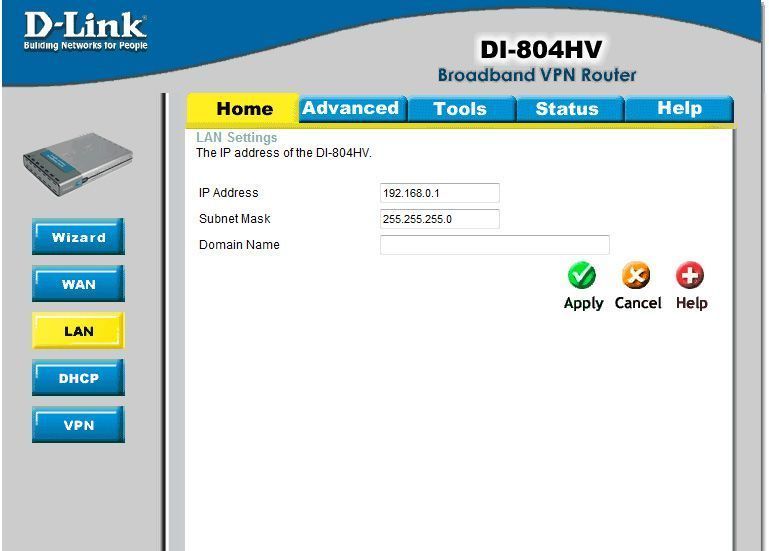
Task: Click the DI-804HV model title
Action: tap(541, 50)
